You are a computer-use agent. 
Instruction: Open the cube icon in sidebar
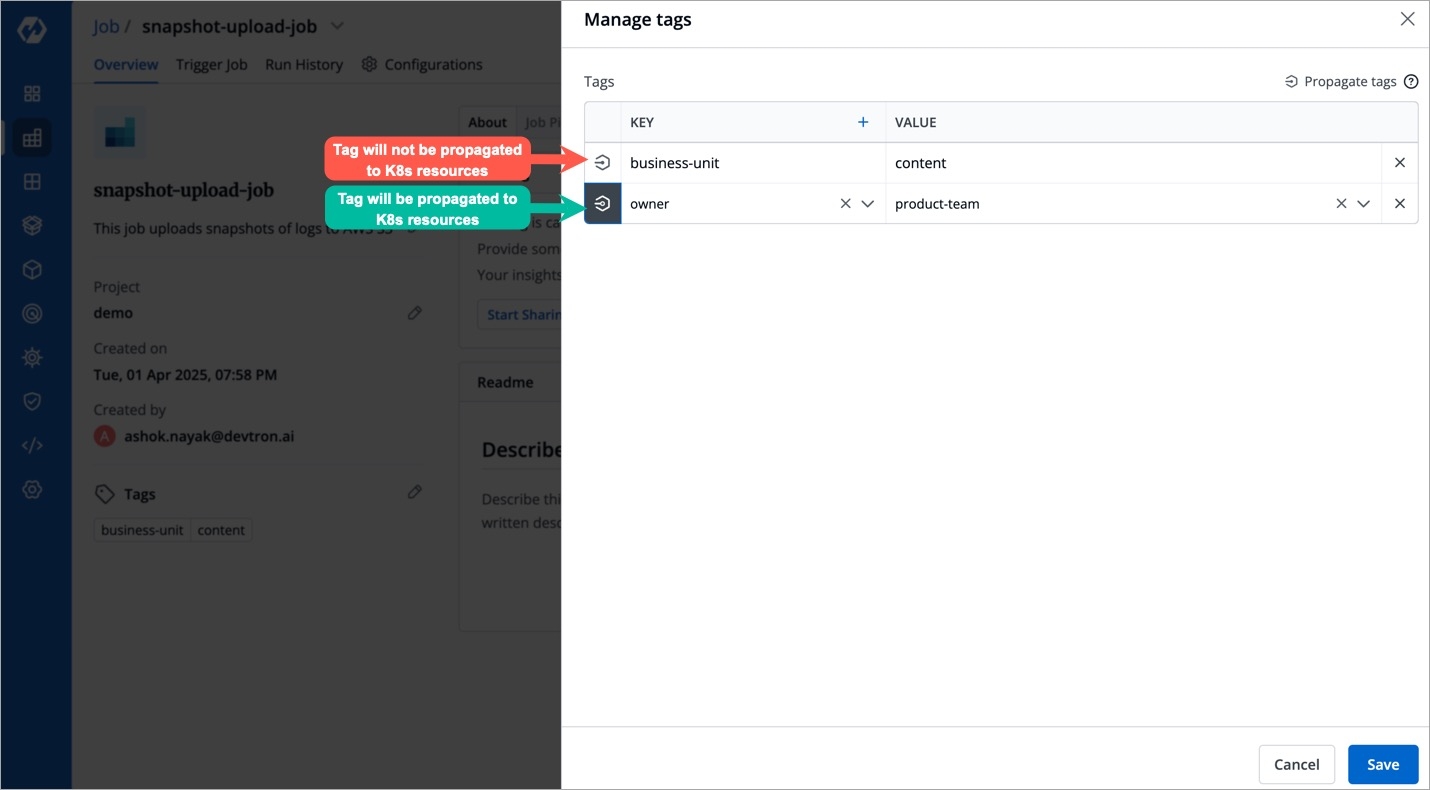[x=32, y=270]
